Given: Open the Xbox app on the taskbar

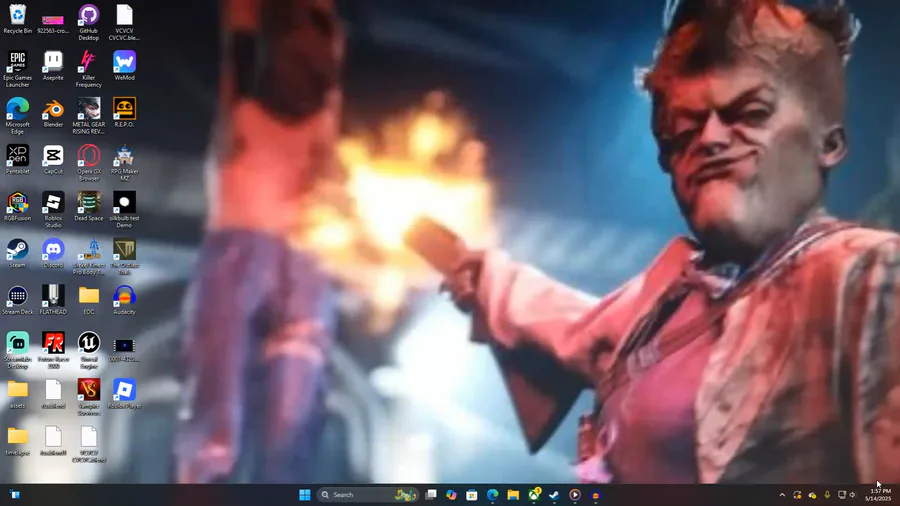Looking at the screenshot, I should pyautogui.click(x=534, y=495).
